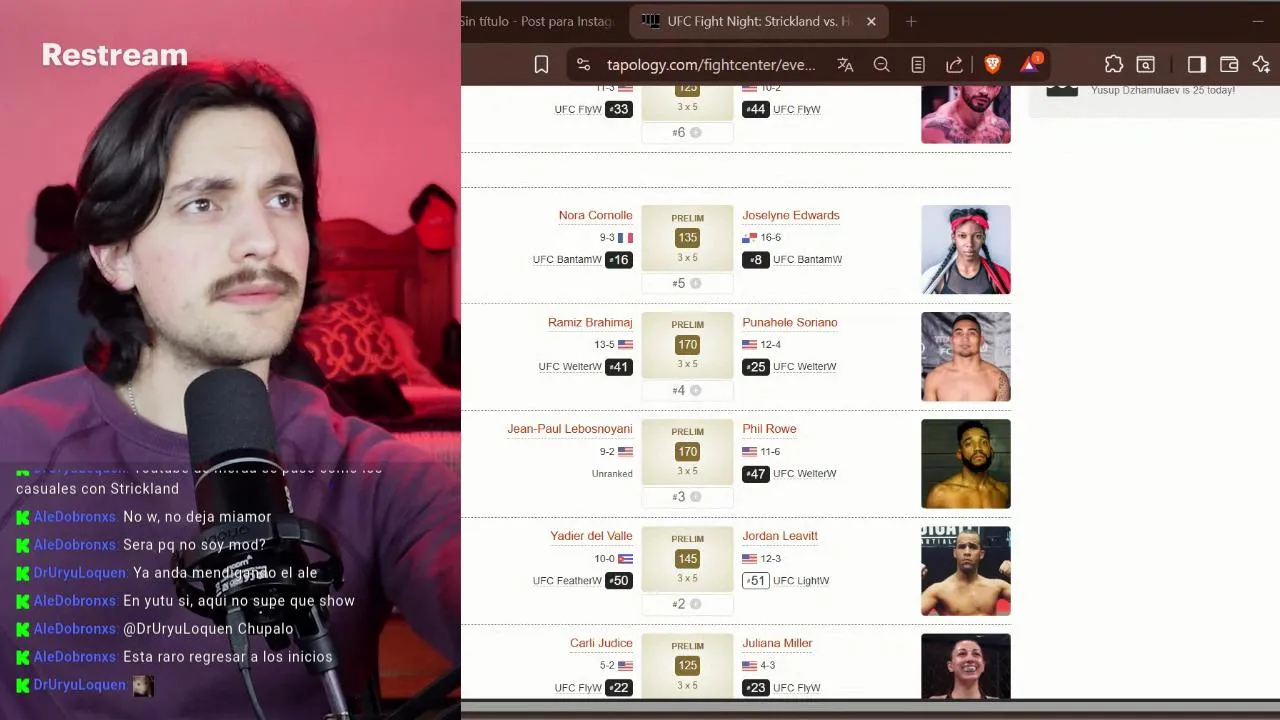Screen dimensions: 1280x720
Task: Click Ramiz Brahimaj's #41 rank badge
Action: click(619, 367)
